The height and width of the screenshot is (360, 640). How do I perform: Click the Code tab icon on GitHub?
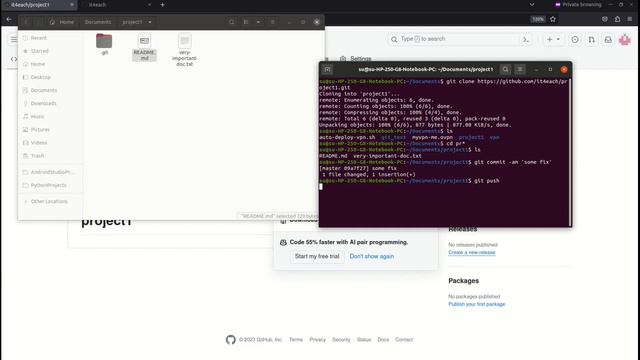click(13, 59)
